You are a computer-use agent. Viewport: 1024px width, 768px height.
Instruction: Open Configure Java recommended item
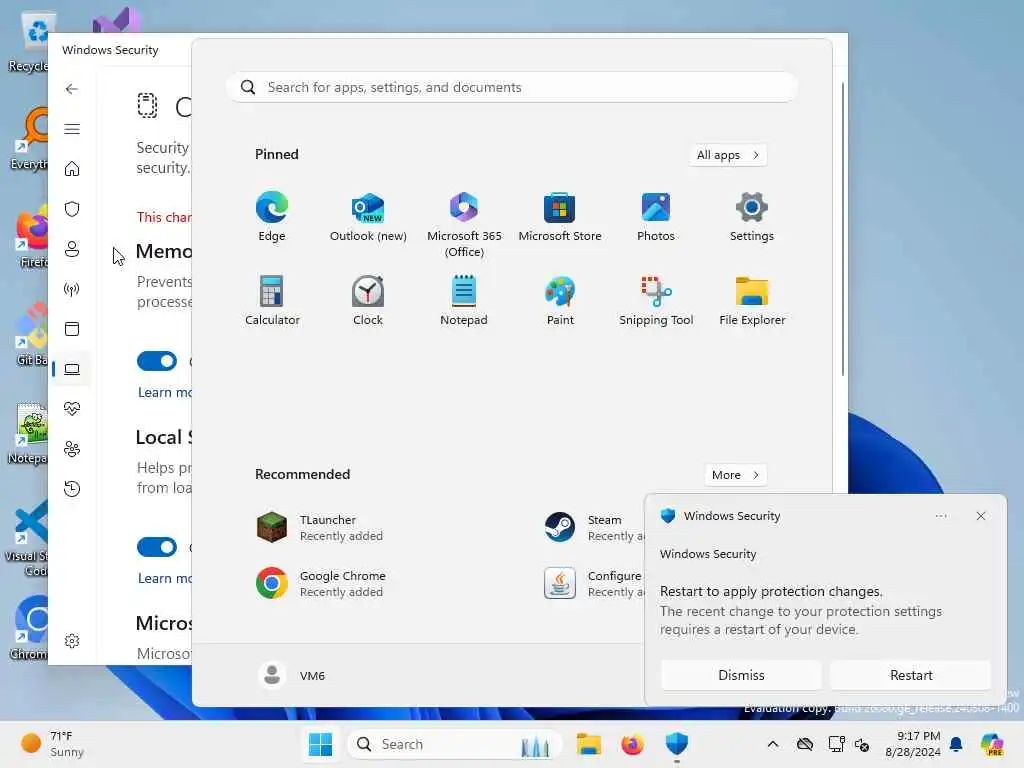pos(593,583)
